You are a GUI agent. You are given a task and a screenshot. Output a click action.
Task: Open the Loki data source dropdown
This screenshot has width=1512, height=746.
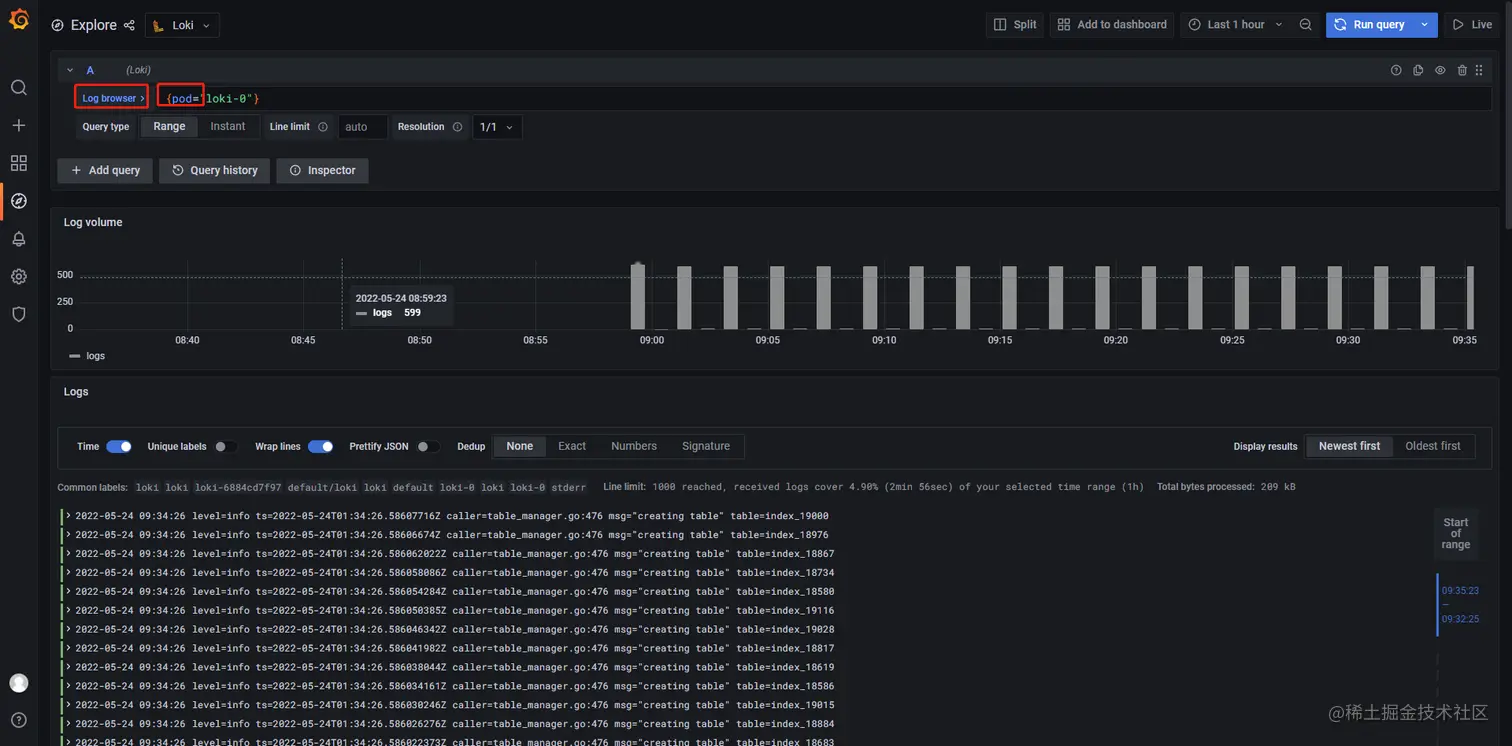182,25
